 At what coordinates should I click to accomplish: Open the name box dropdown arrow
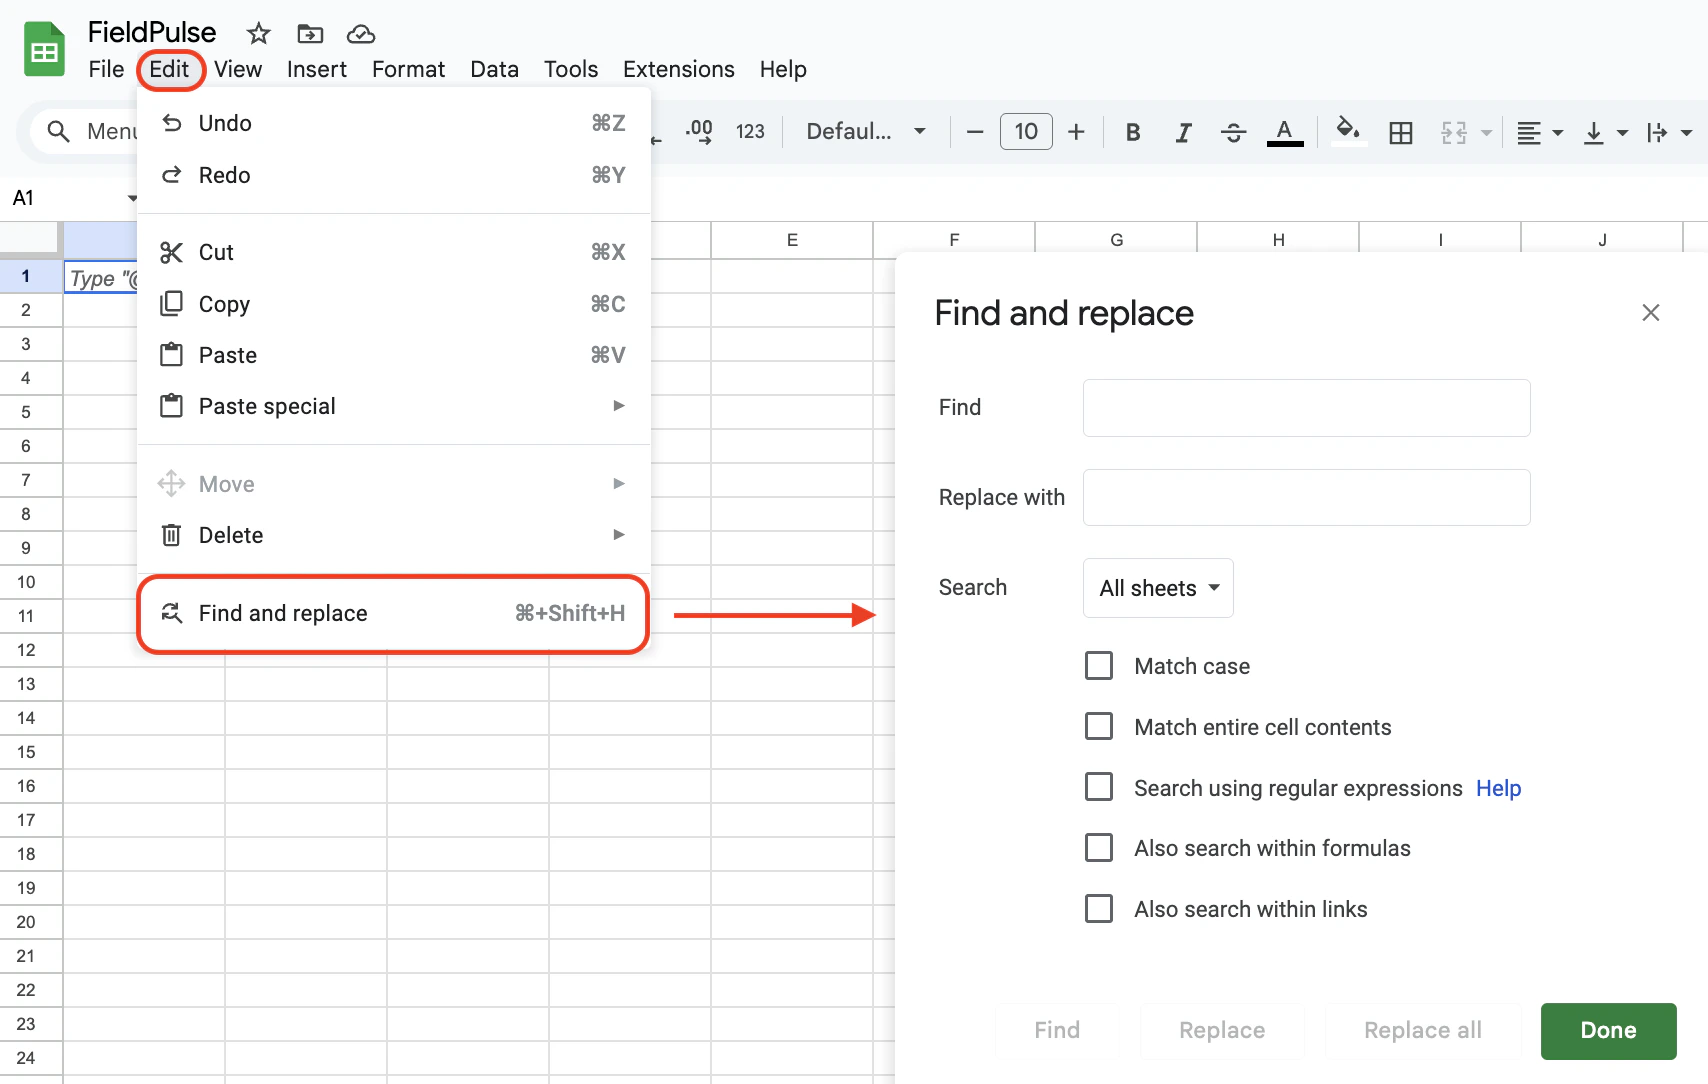[132, 198]
